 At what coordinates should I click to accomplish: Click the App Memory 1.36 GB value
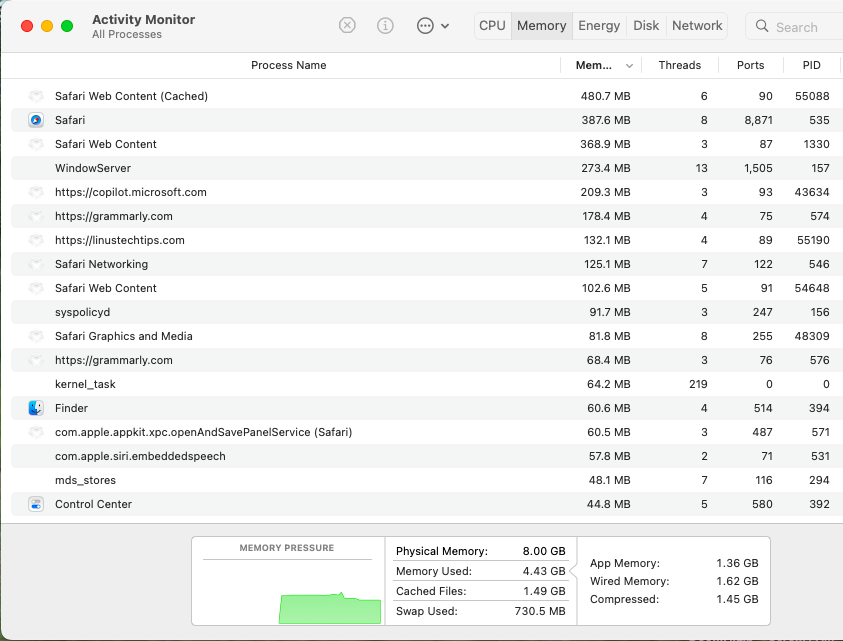tap(737, 563)
